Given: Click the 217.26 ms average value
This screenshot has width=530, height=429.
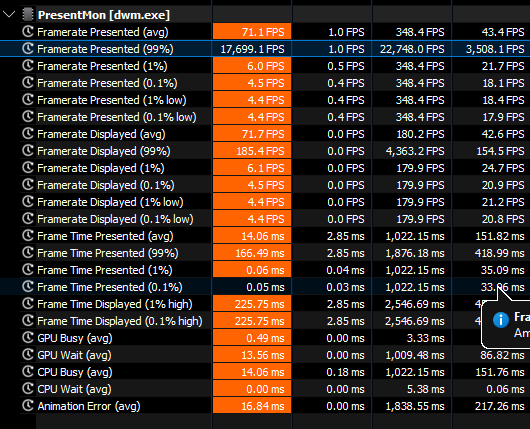Looking at the screenshot, I should (x=500, y=406).
